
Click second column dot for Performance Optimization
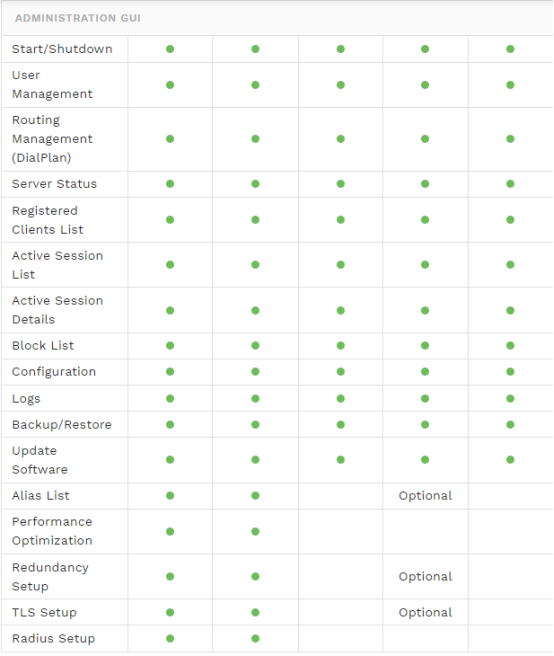255,531
